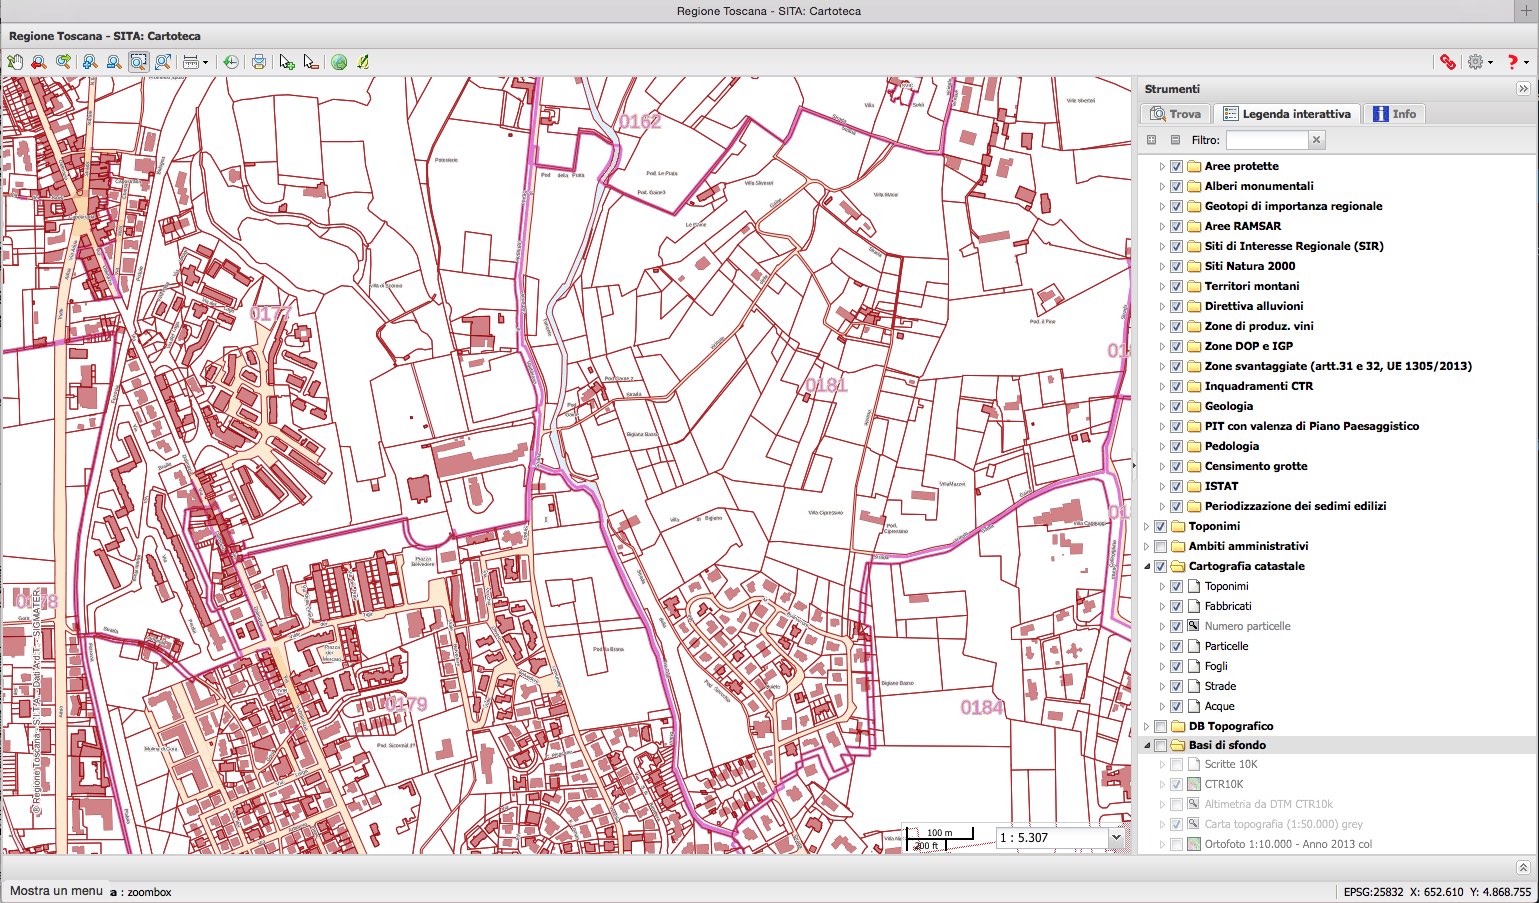Click into the Filtro input field
Screen dimensions: 1539x903
tap(1267, 140)
